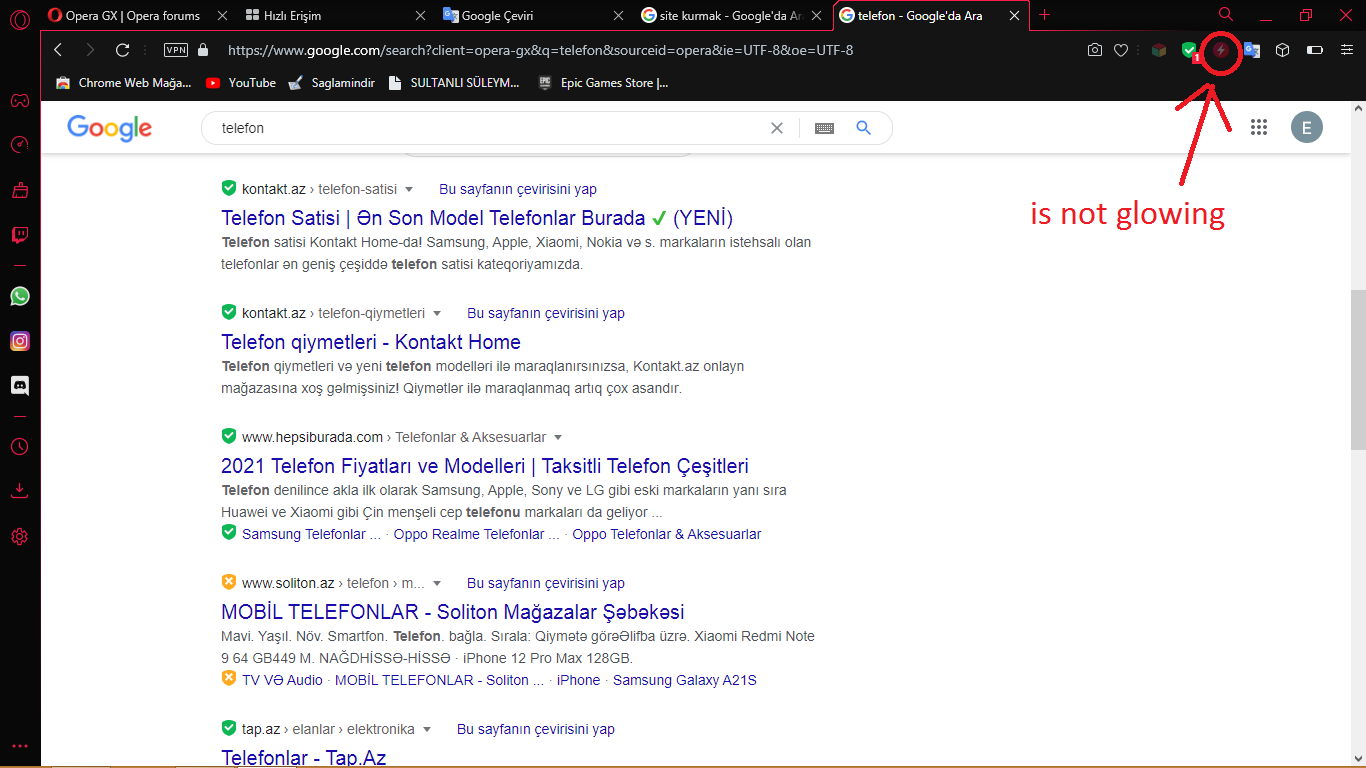Open Telefon qiymetleri Kontakt Home result
Viewport: 1366px width, 768px height.
tap(371, 342)
